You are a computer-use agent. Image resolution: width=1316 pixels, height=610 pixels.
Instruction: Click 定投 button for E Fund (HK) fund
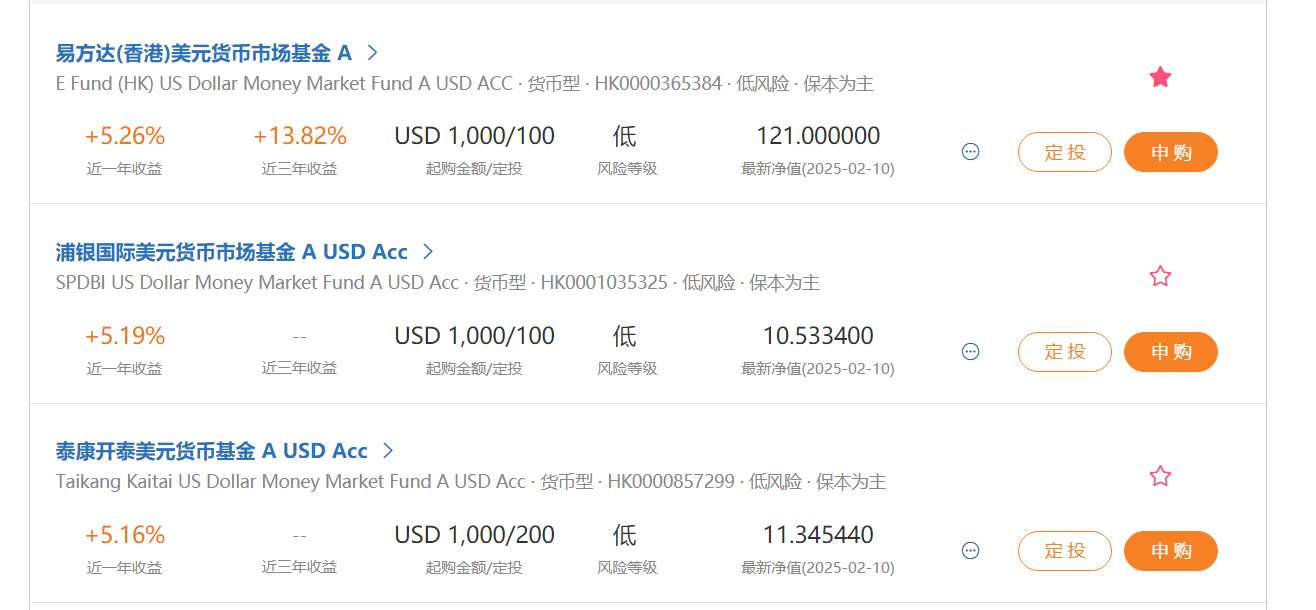click(x=1064, y=152)
